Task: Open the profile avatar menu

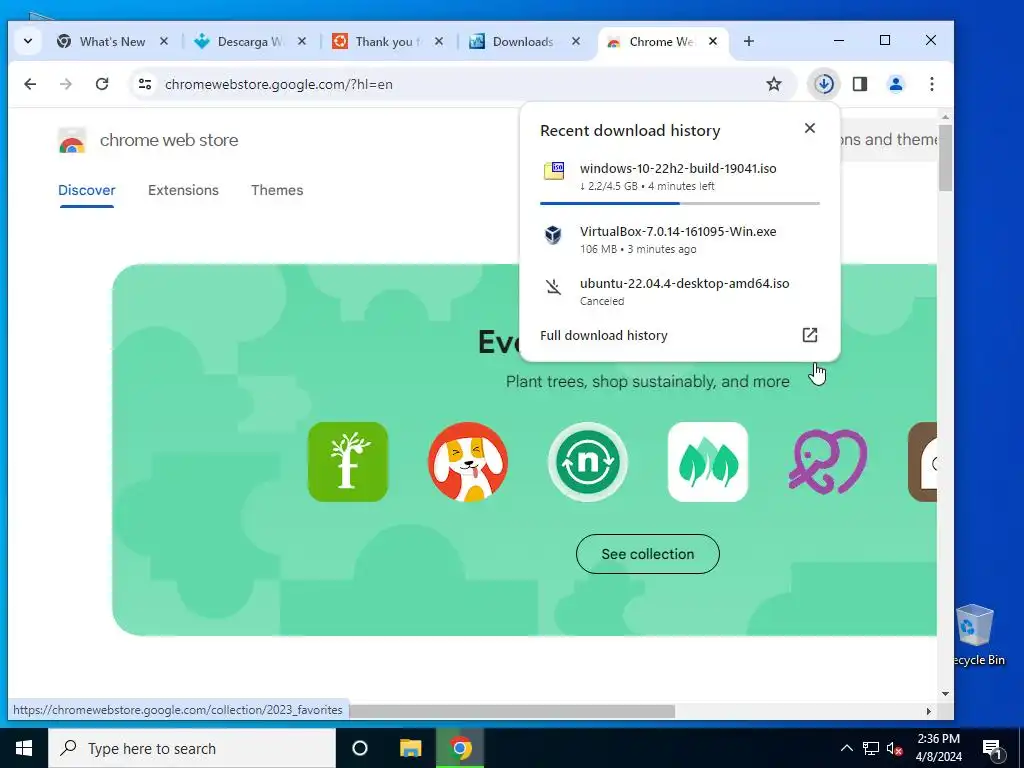Action: coord(896,84)
